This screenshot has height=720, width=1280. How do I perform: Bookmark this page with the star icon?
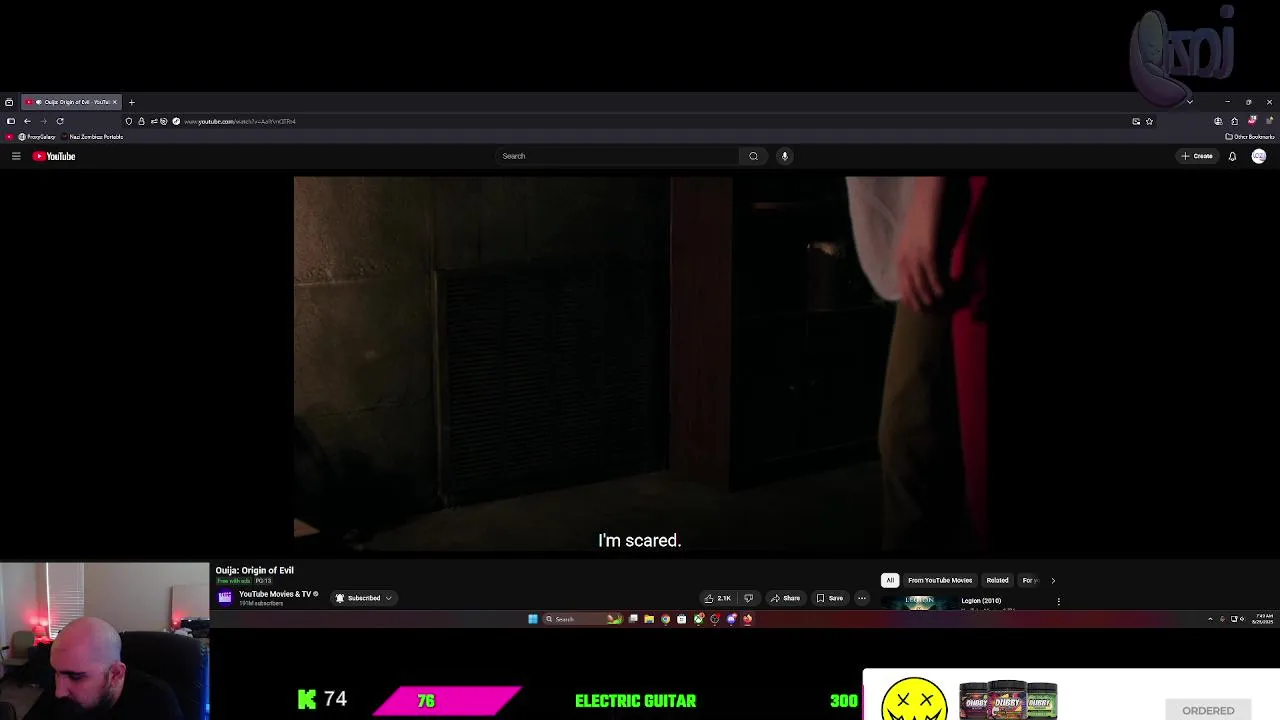1149,121
